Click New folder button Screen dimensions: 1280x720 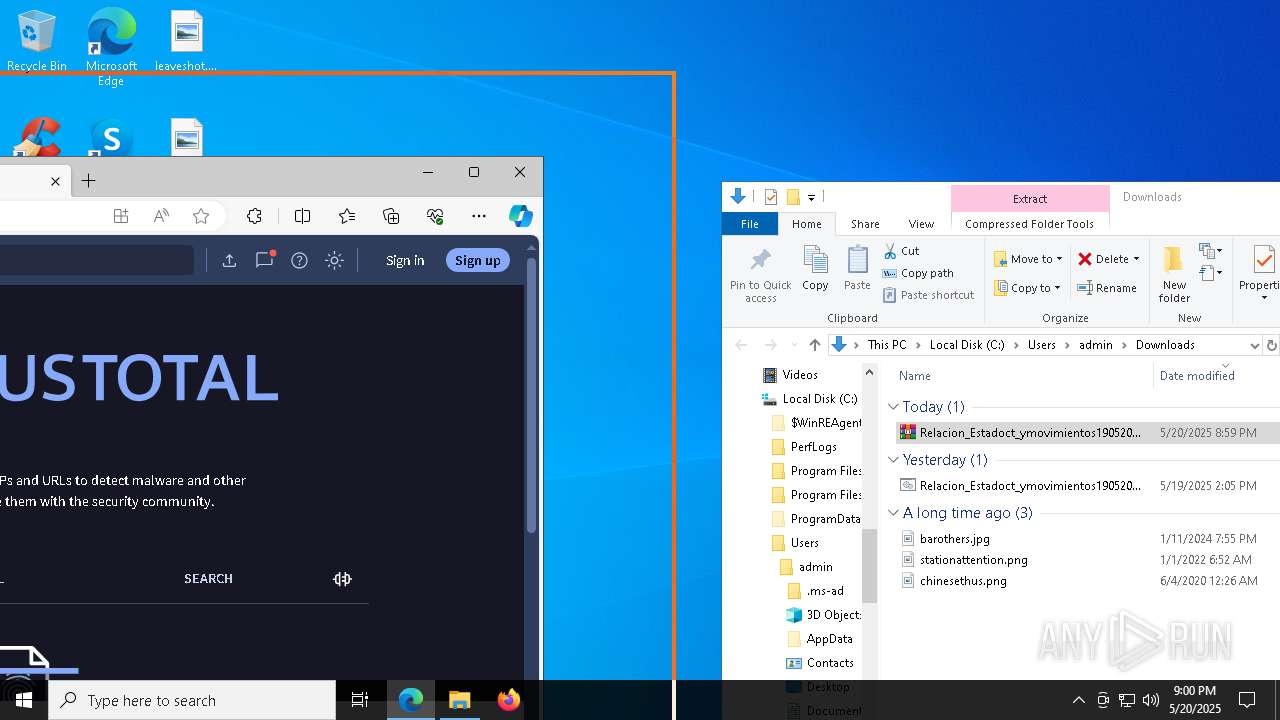coord(1174,274)
